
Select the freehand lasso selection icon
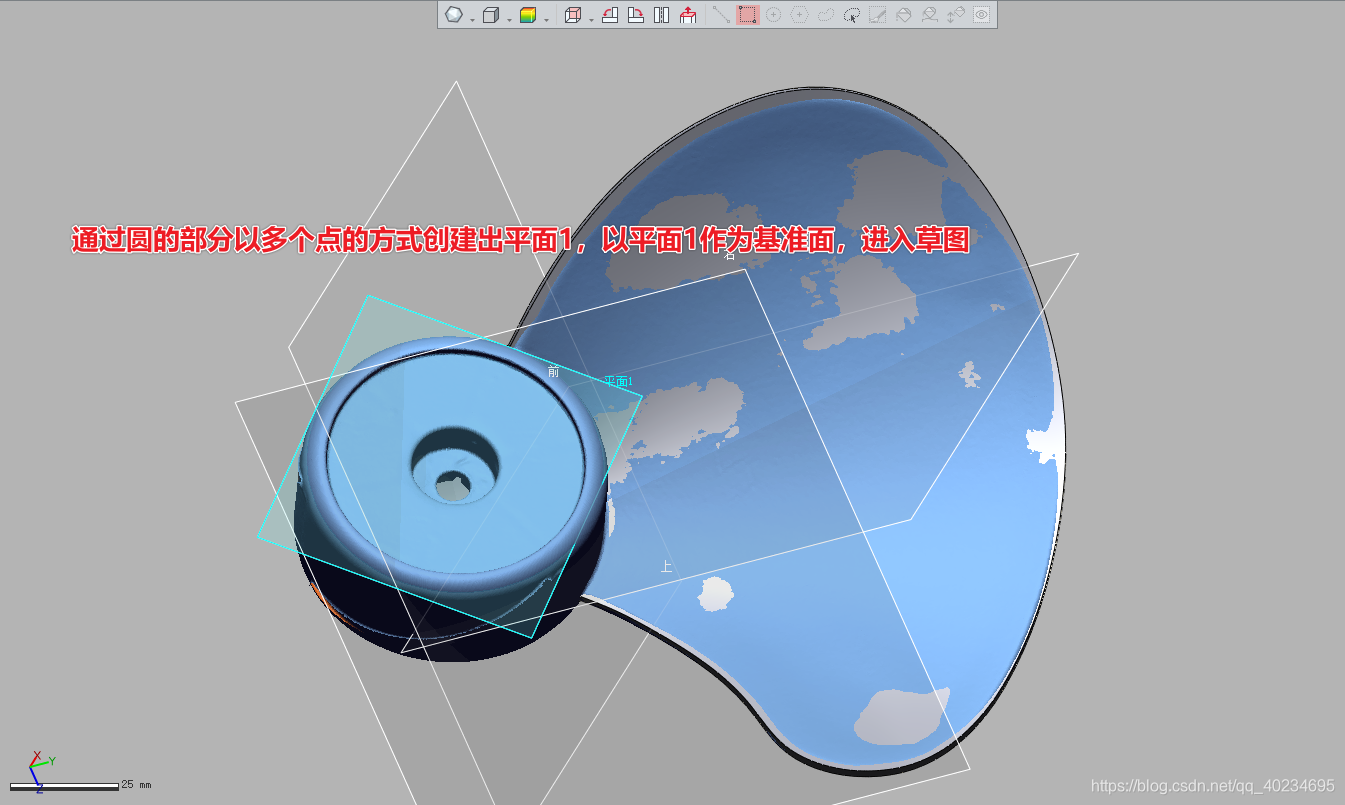point(826,15)
